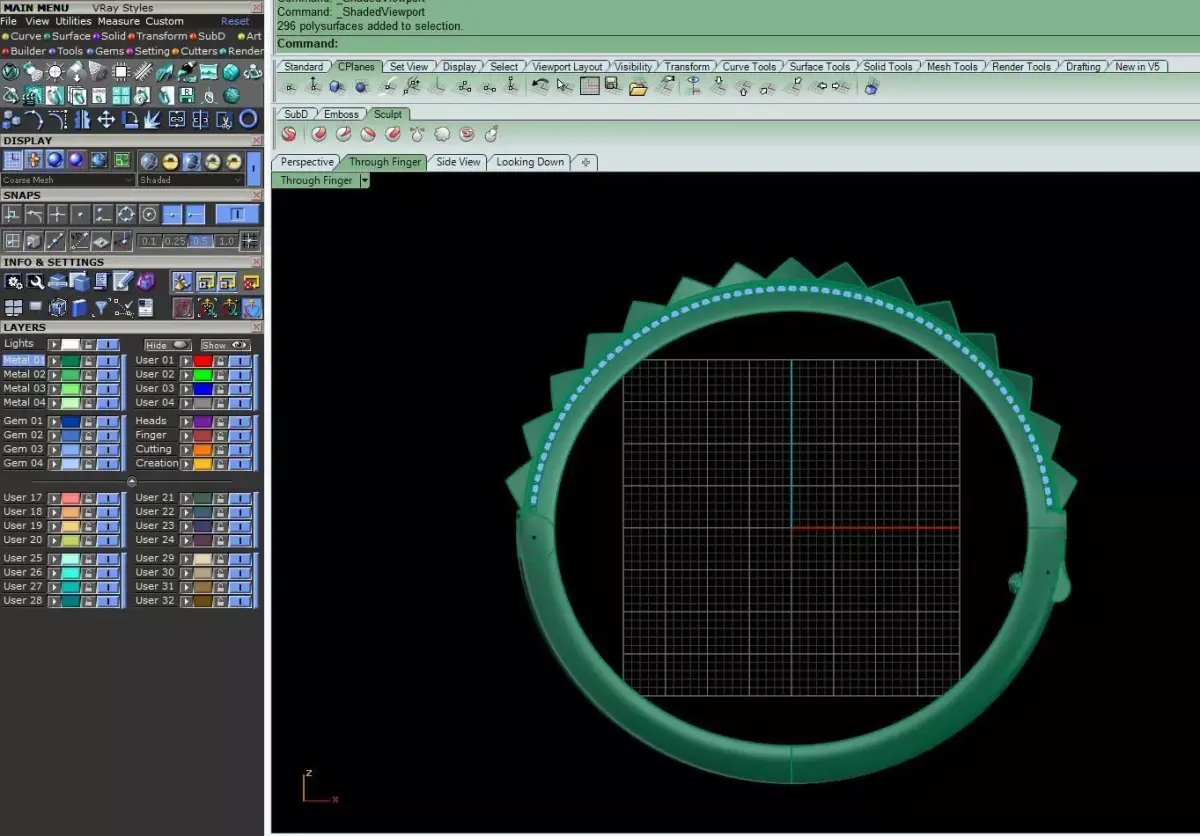Screen dimensions: 1200x836
Task: Open the Shaded display mode dropdown
Action: click(x=191, y=180)
